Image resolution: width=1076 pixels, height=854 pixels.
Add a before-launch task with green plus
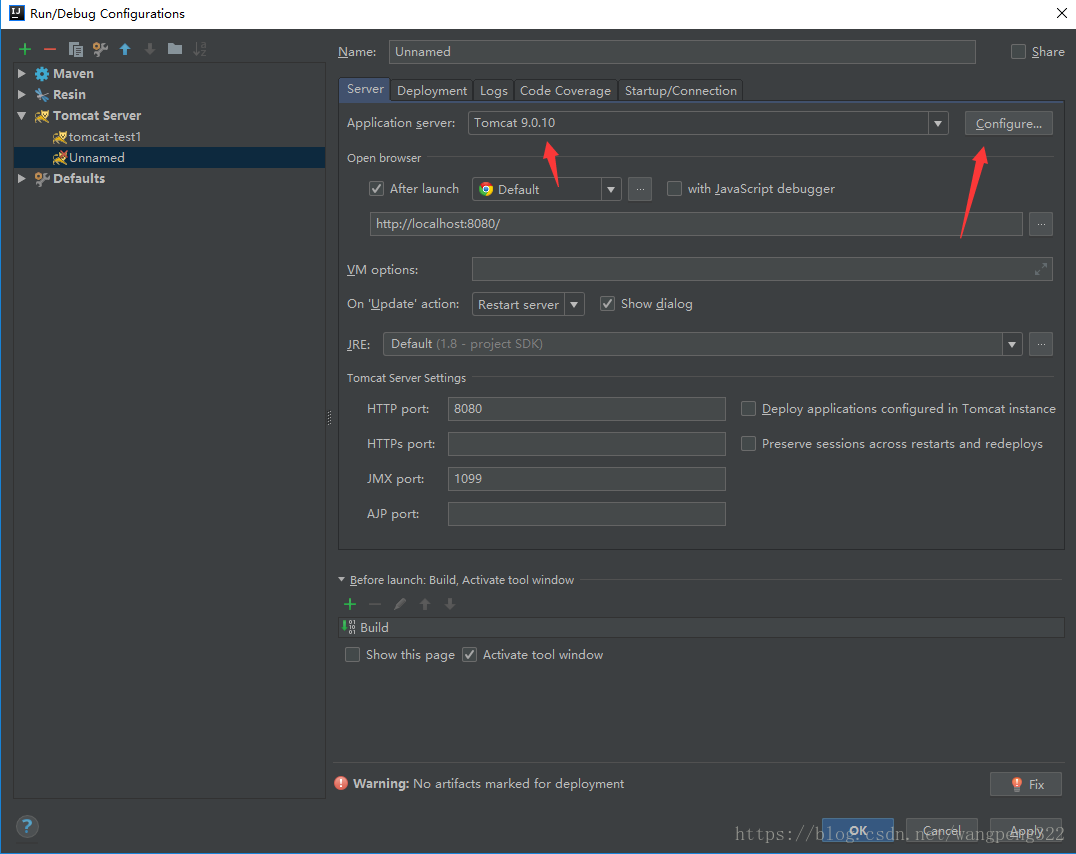pos(350,604)
